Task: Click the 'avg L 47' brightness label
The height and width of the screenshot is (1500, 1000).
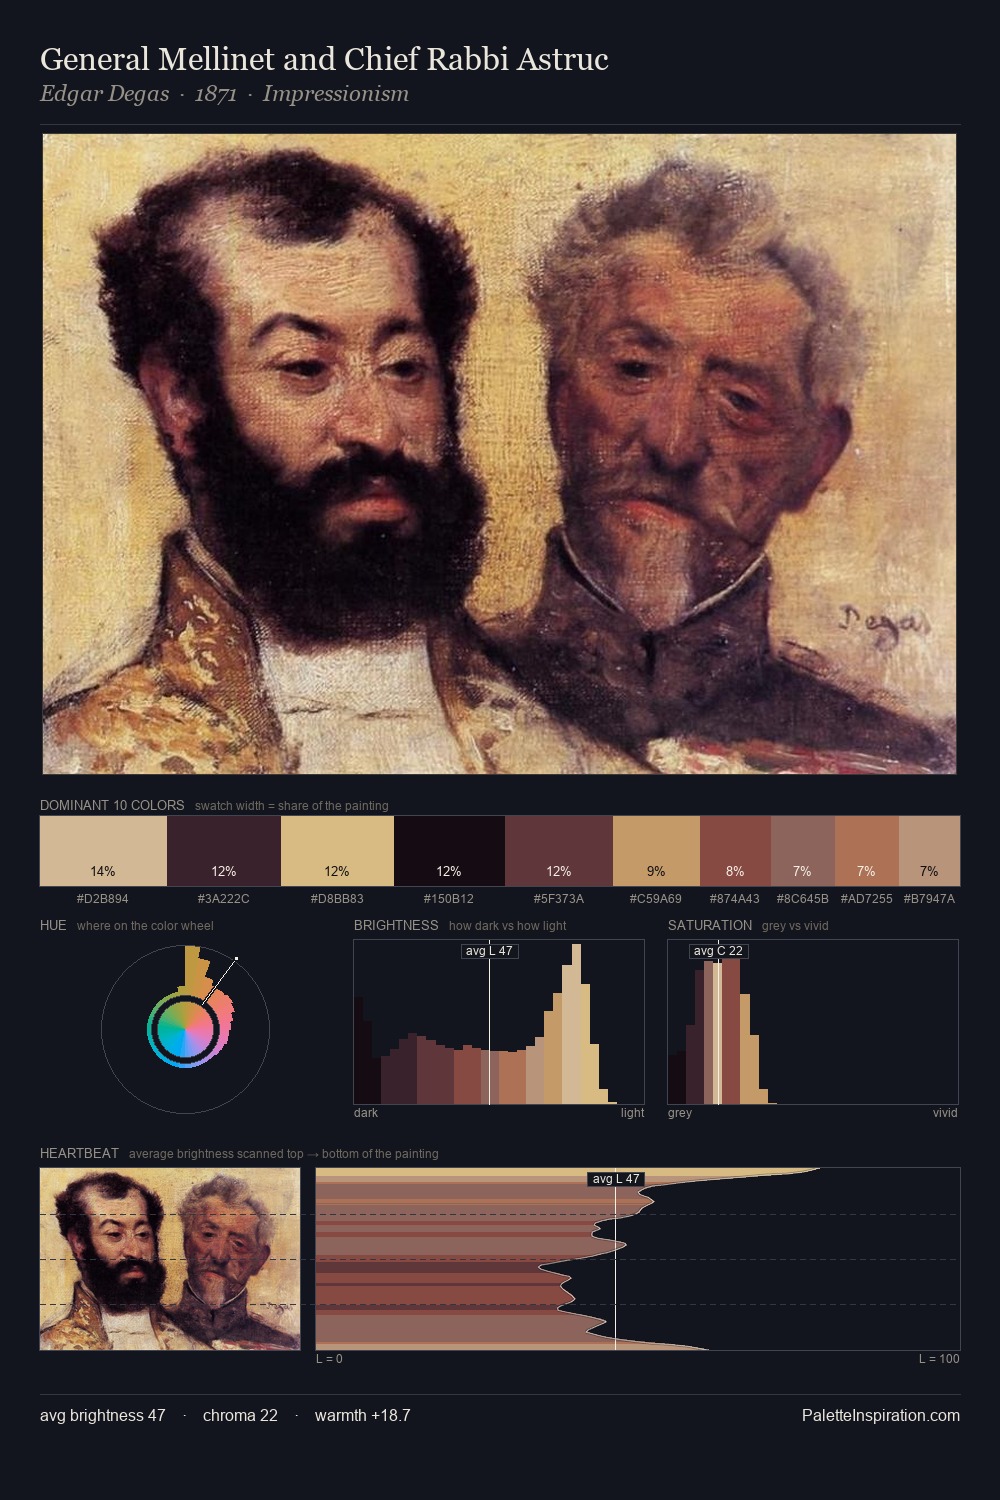Action: click(x=490, y=951)
